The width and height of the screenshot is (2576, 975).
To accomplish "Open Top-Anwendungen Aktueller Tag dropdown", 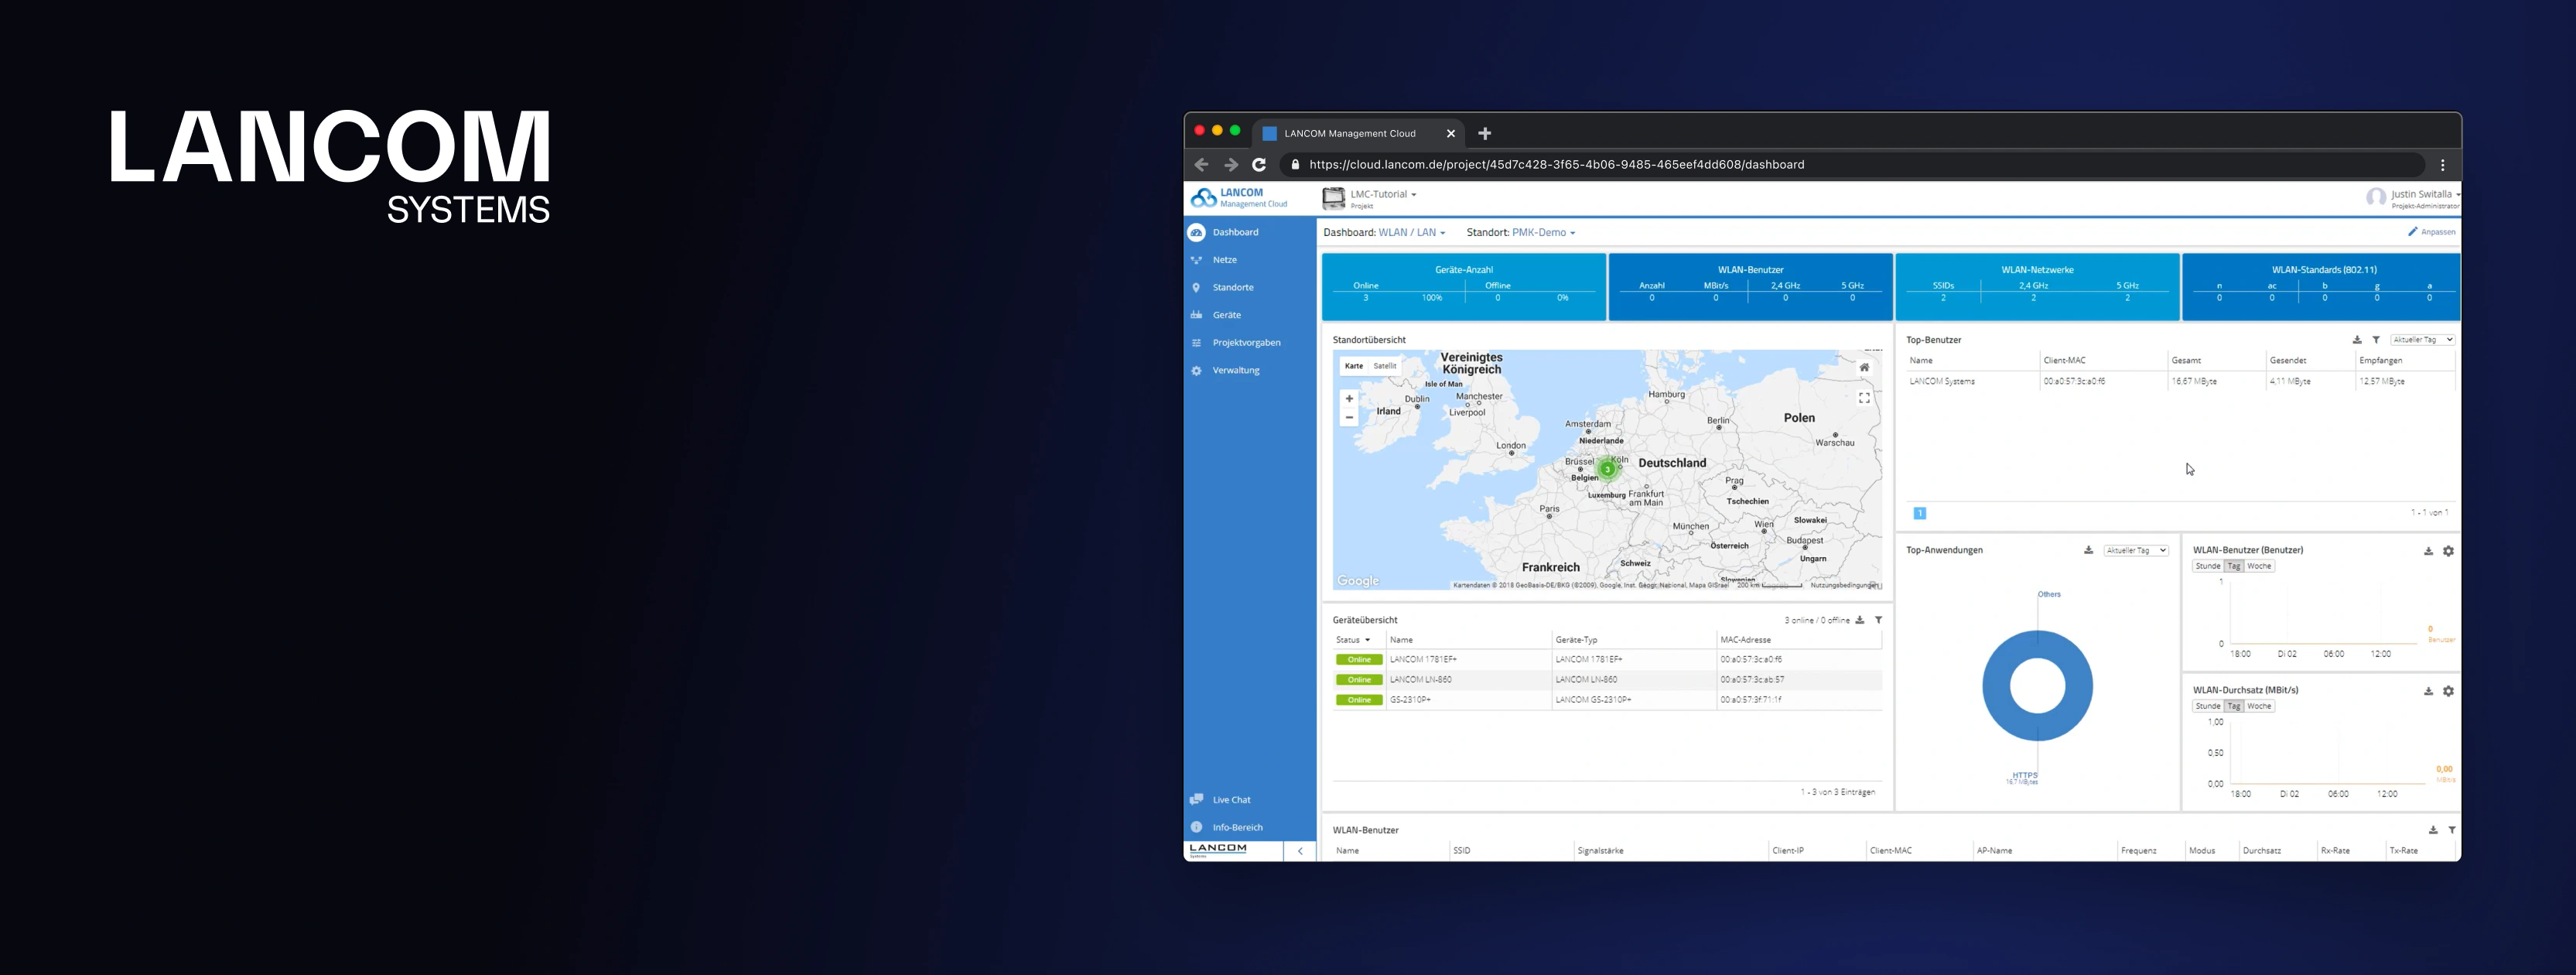I will pyautogui.click(x=2136, y=550).
